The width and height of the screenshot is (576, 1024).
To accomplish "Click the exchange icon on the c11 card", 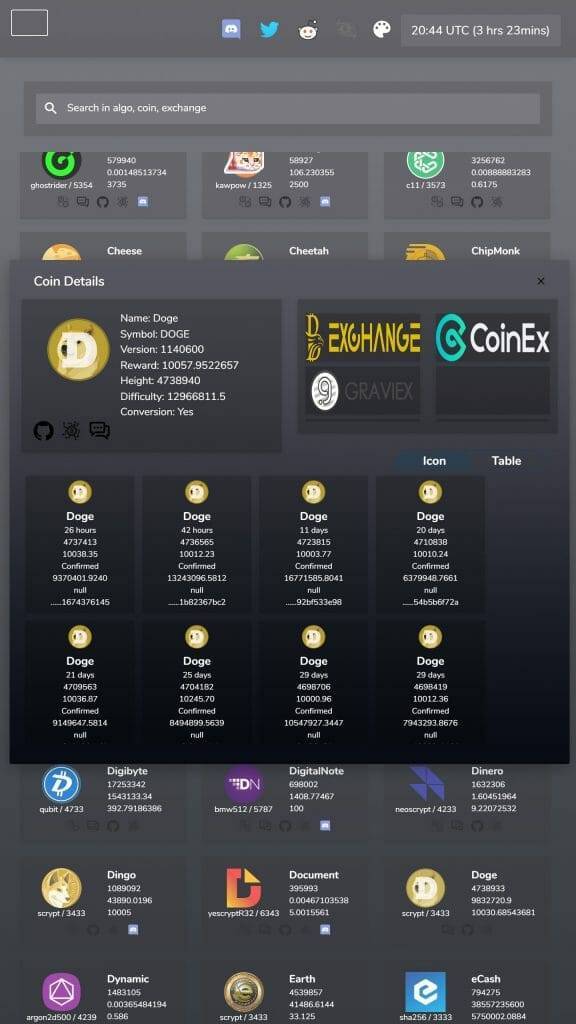I will (x=438, y=202).
